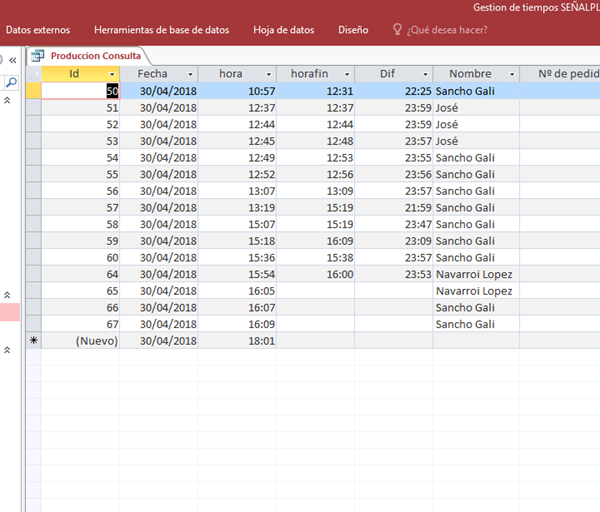
Task: Open the Herramientas de base de datos tab
Action: tap(161, 30)
